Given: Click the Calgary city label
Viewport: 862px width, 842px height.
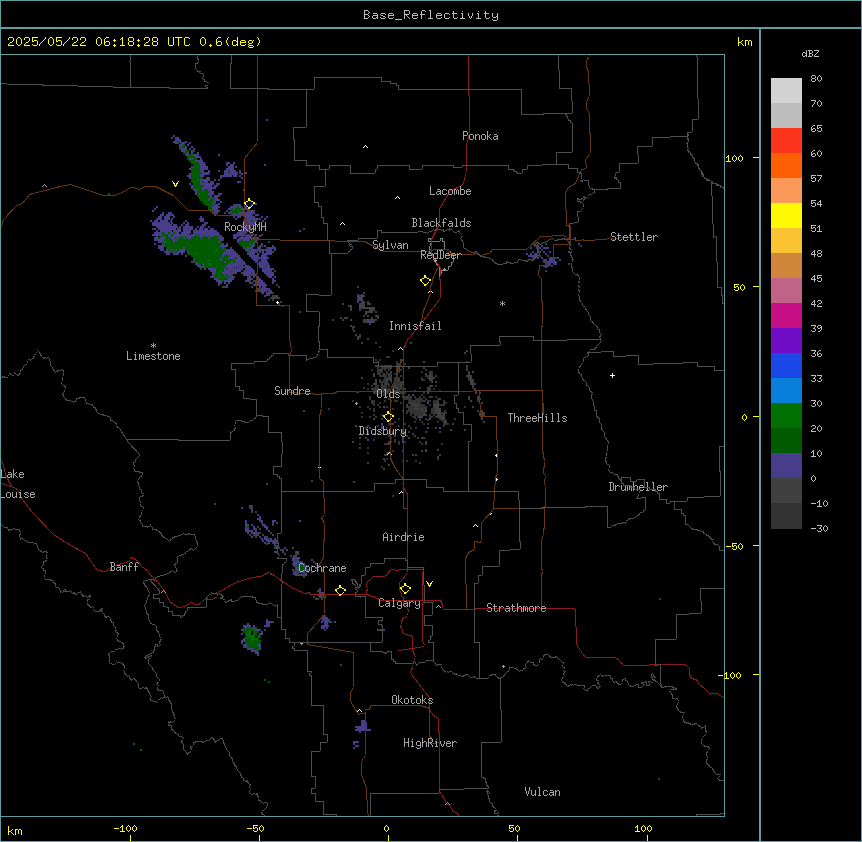Looking at the screenshot, I should click(x=399, y=603).
